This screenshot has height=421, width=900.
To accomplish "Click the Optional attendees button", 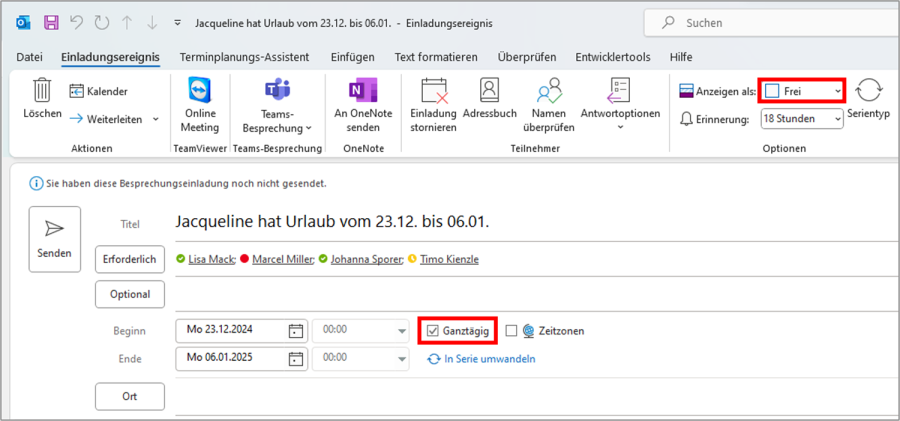I will [x=130, y=294].
